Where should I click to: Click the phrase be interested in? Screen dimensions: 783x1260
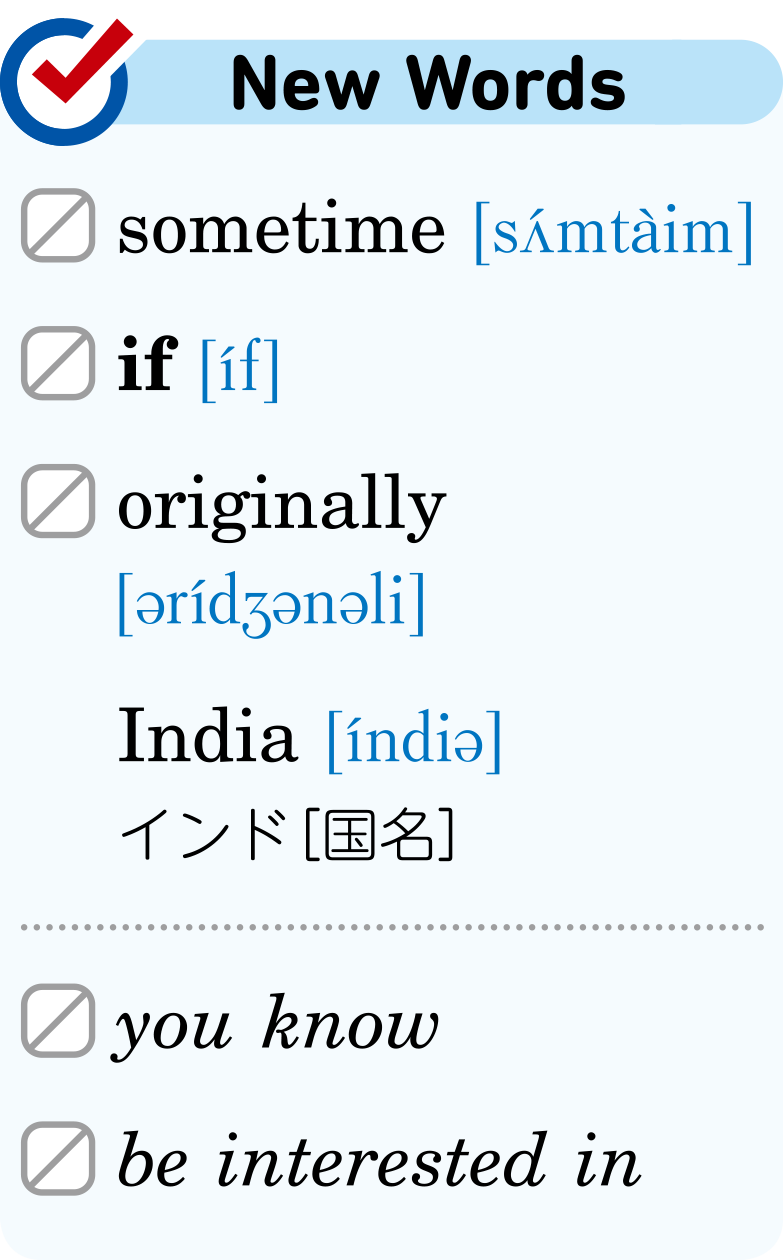(x=379, y=1160)
